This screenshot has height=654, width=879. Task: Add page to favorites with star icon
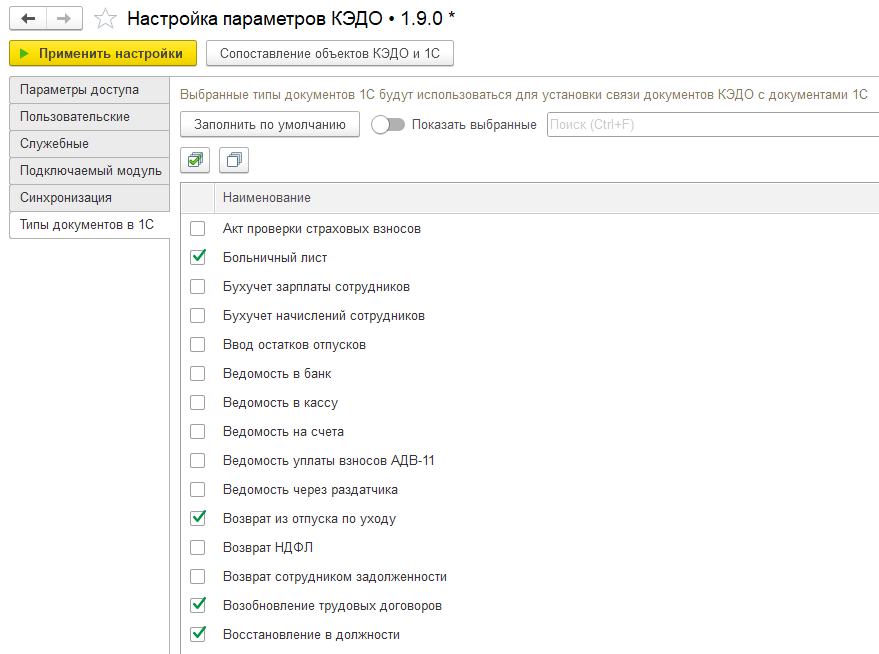[105, 19]
